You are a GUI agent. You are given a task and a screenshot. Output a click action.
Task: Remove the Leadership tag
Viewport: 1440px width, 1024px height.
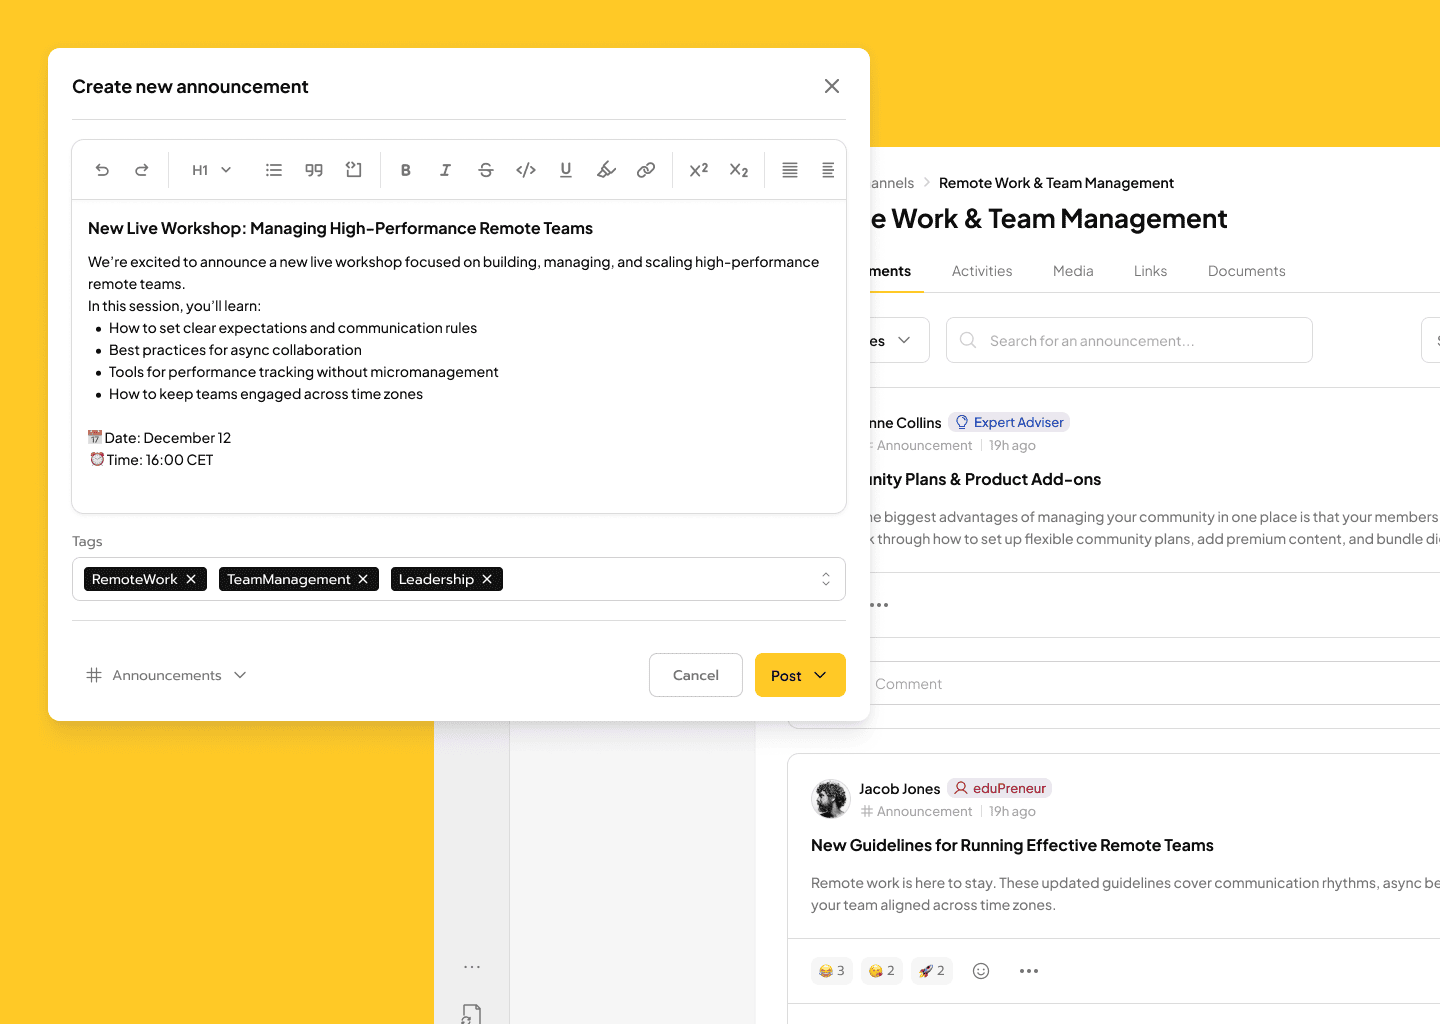click(x=487, y=579)
